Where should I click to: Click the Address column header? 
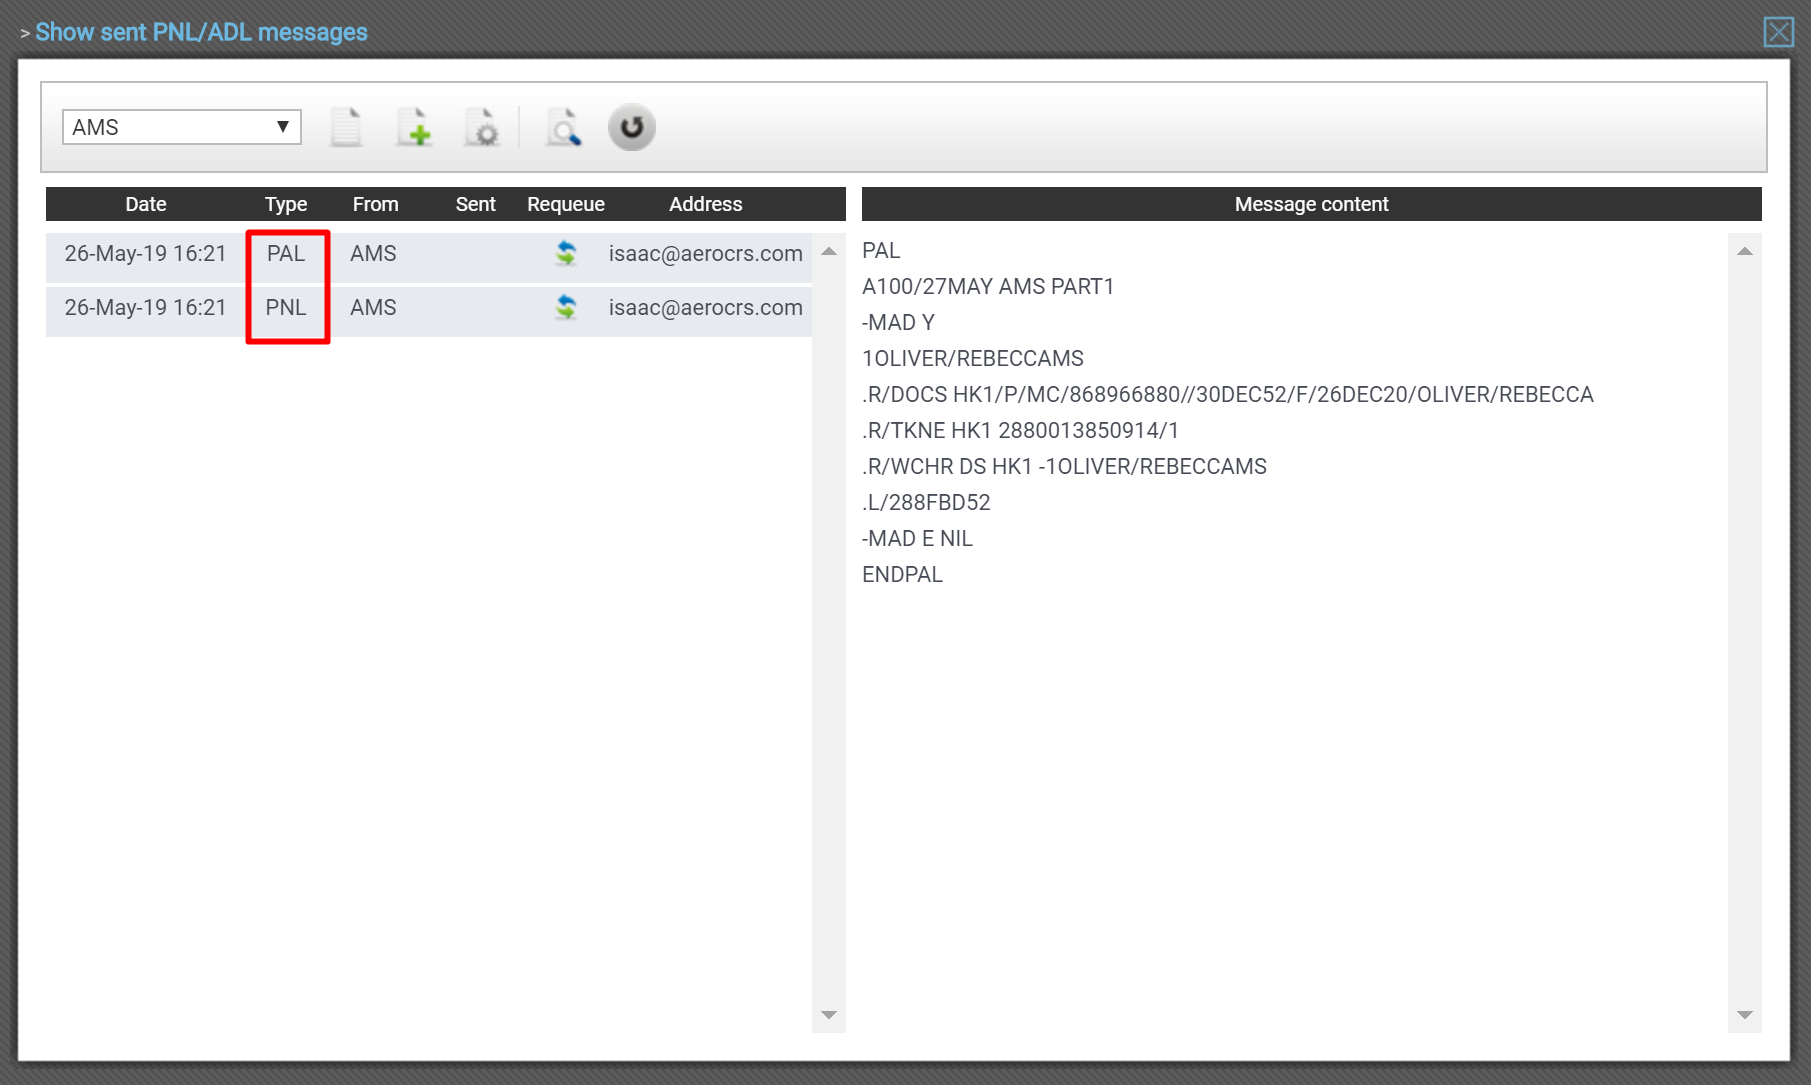coord(706,204)
